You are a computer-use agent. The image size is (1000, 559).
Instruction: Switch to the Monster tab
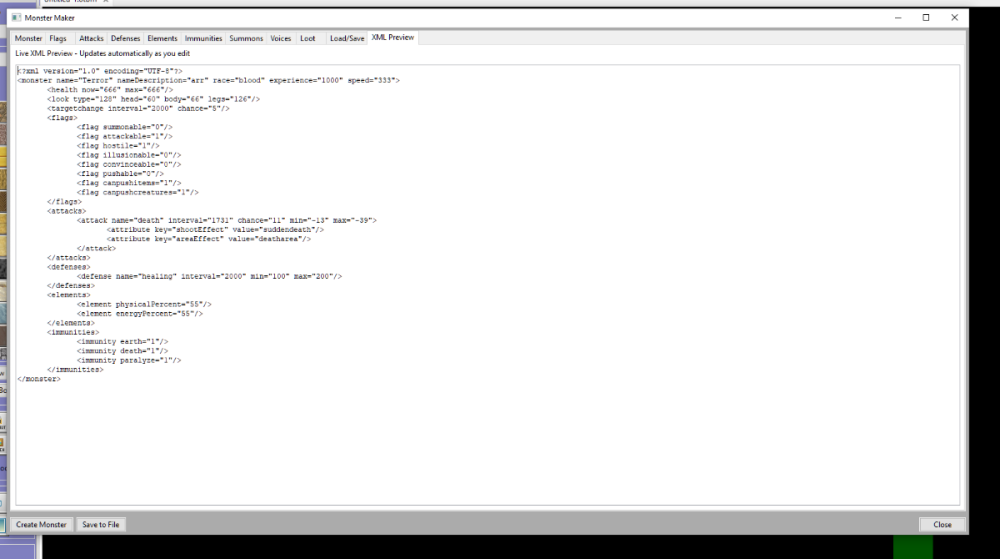point(28,38)
